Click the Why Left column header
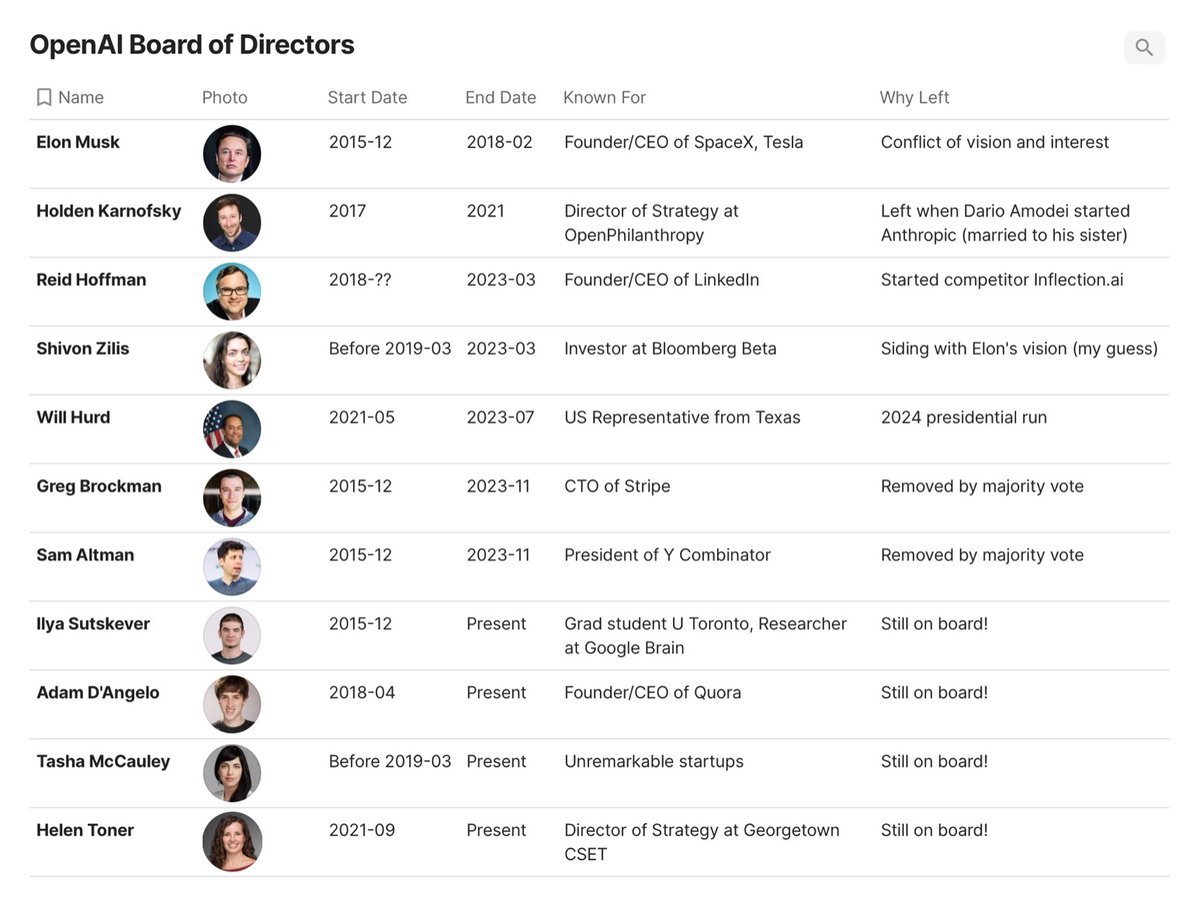The image size is (1200, 914). 914,97
